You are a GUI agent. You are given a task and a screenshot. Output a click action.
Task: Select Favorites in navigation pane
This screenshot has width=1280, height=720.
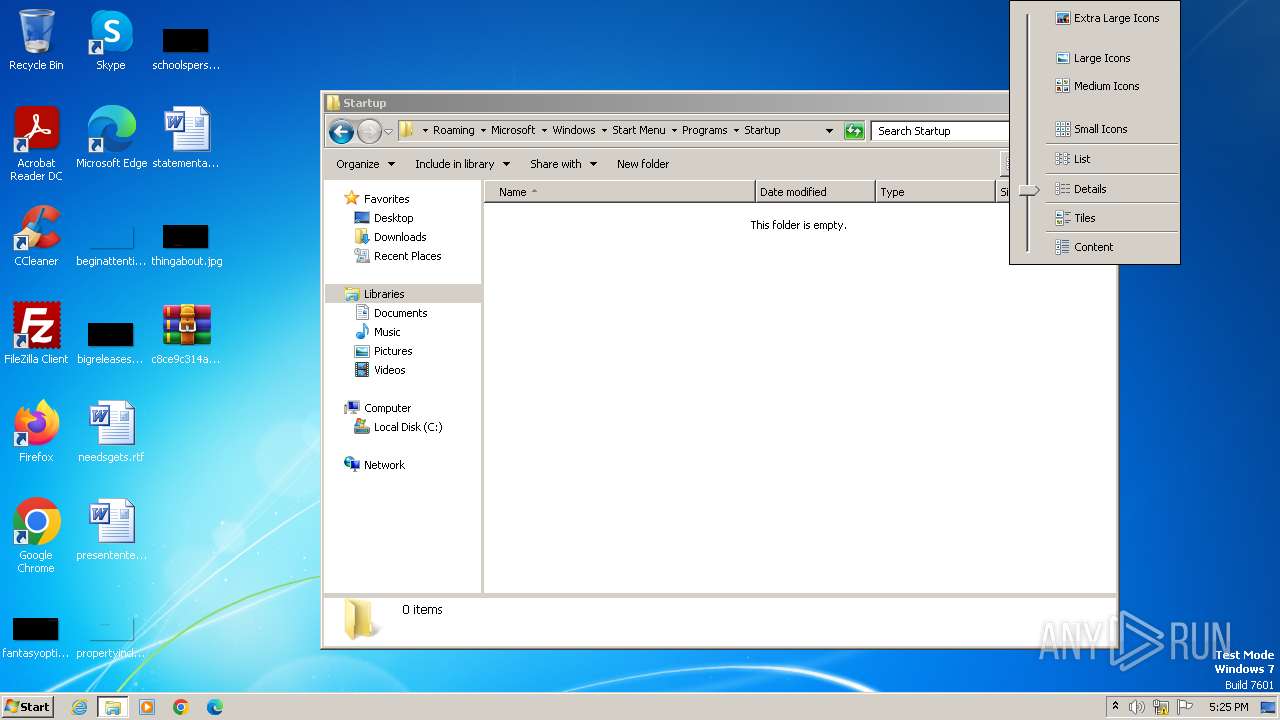(377, 199)
